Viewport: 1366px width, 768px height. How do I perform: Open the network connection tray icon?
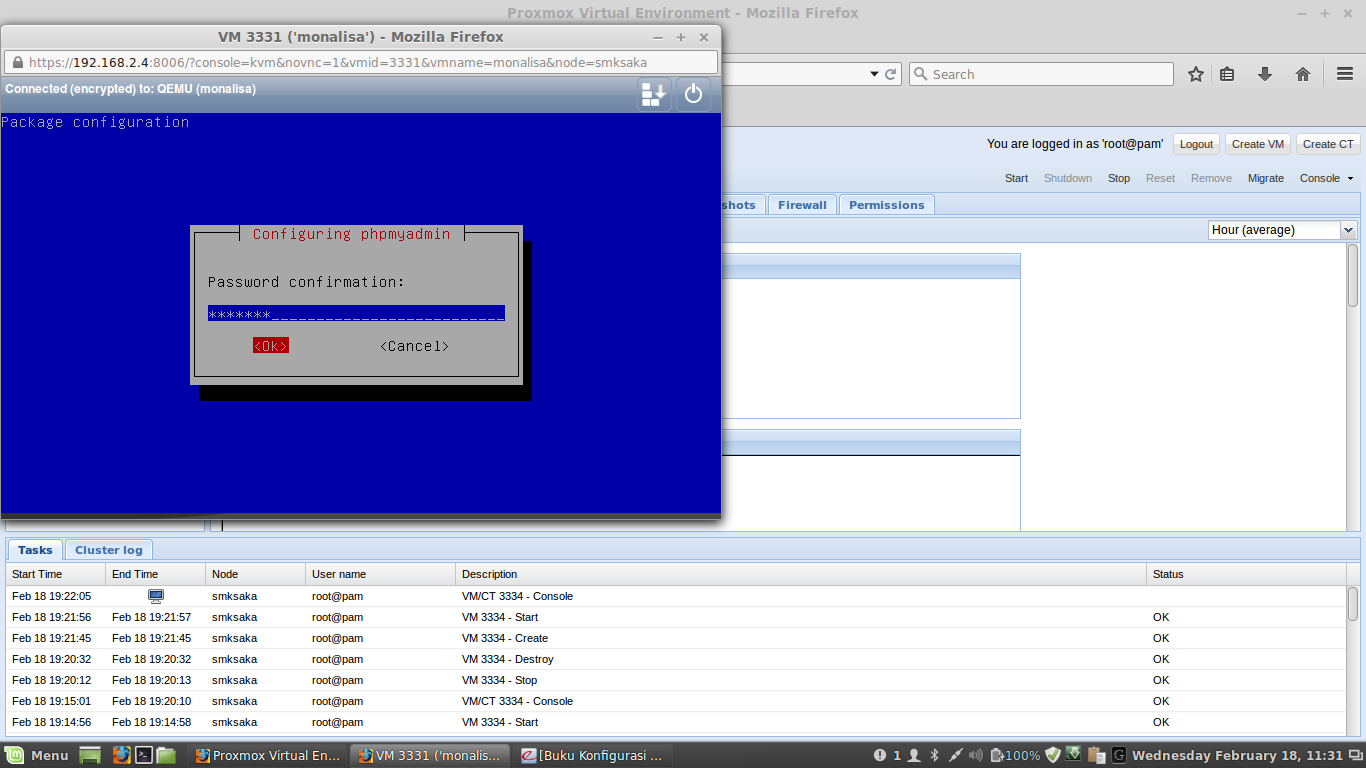955,755
